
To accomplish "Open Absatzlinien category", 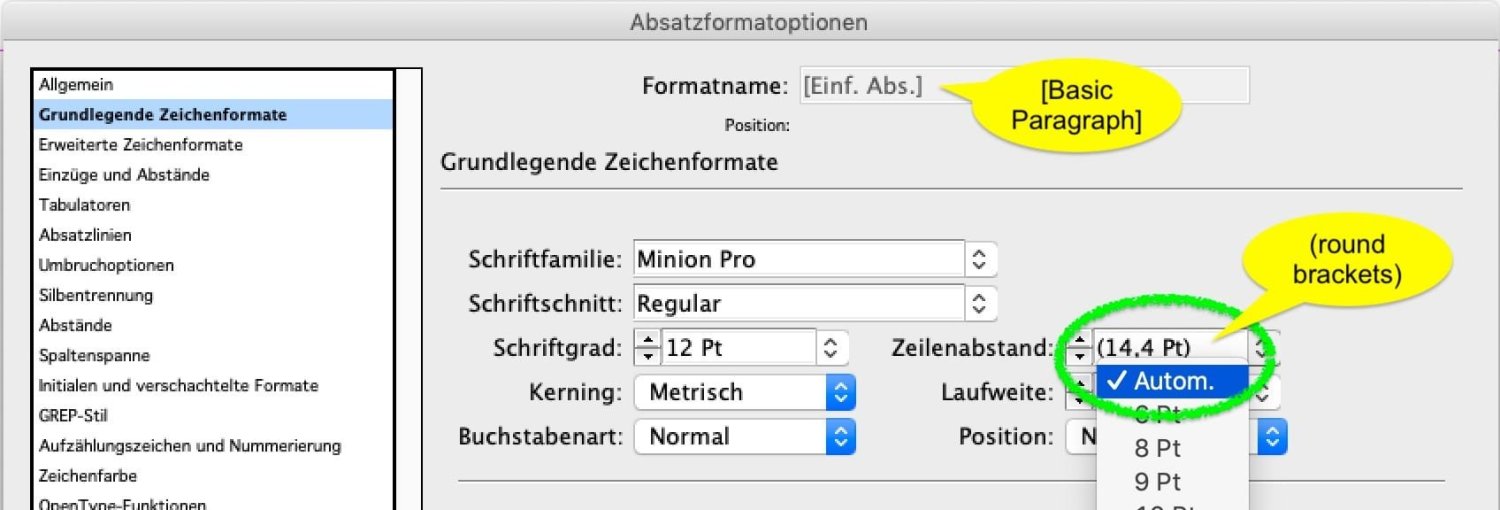I will (85, 235).
